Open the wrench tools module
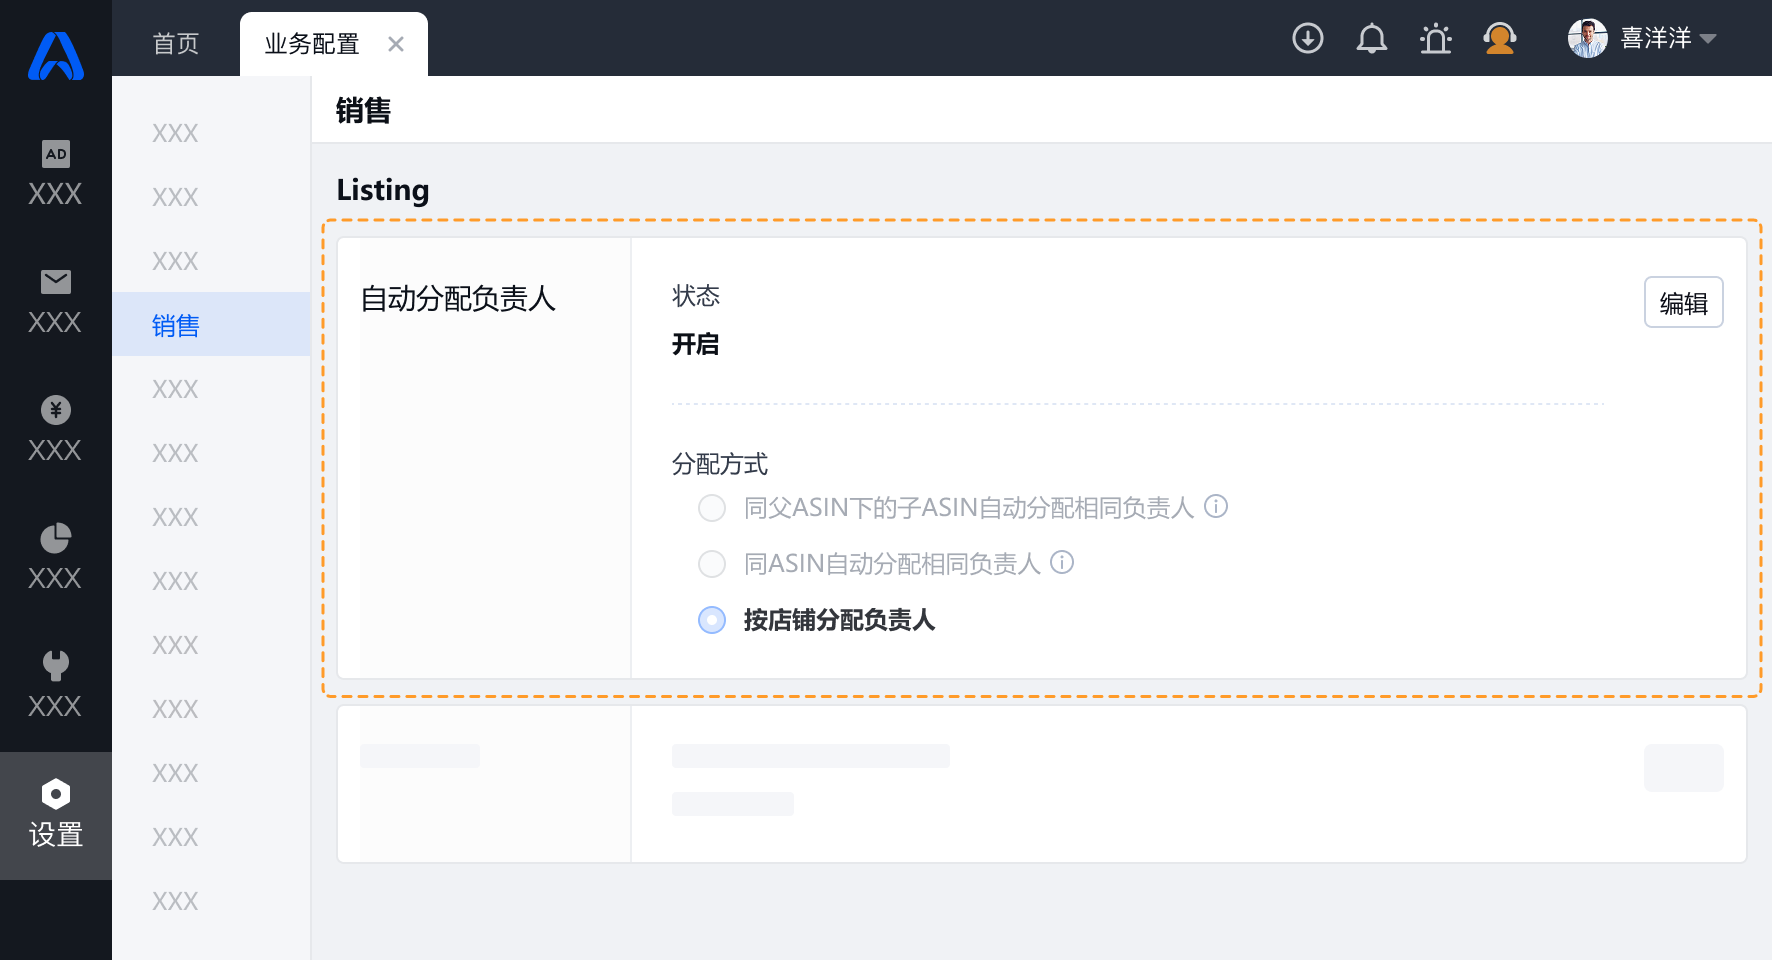This screenshot has width=1772, height=960. 56,686
